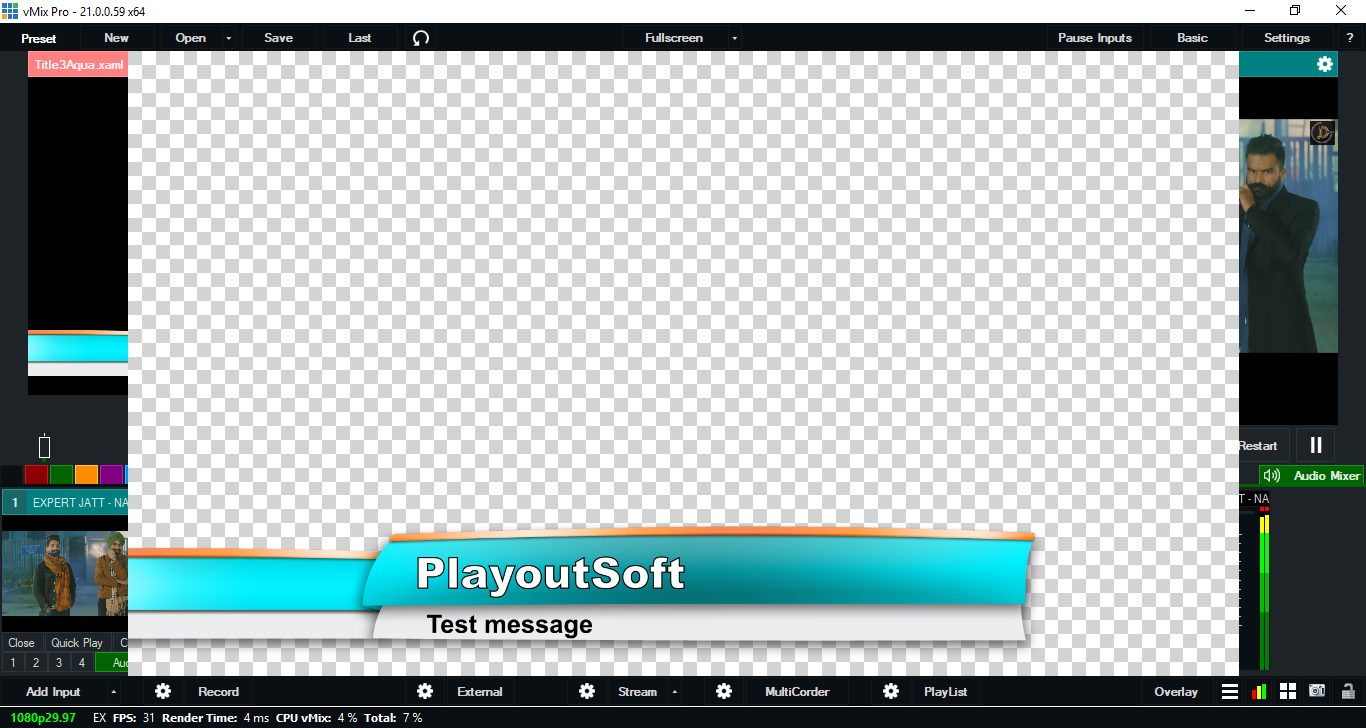This screenshot has height=728, width=1366.
Task: Expand the Add Input dropdown arrow
Action: pyautogui.click(x=113, y=691)
